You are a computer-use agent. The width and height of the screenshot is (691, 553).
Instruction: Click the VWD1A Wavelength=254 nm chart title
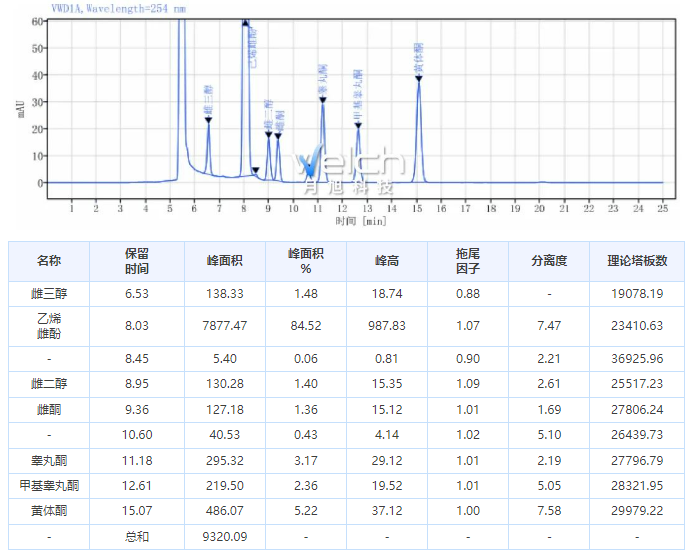tap(104, 8)
